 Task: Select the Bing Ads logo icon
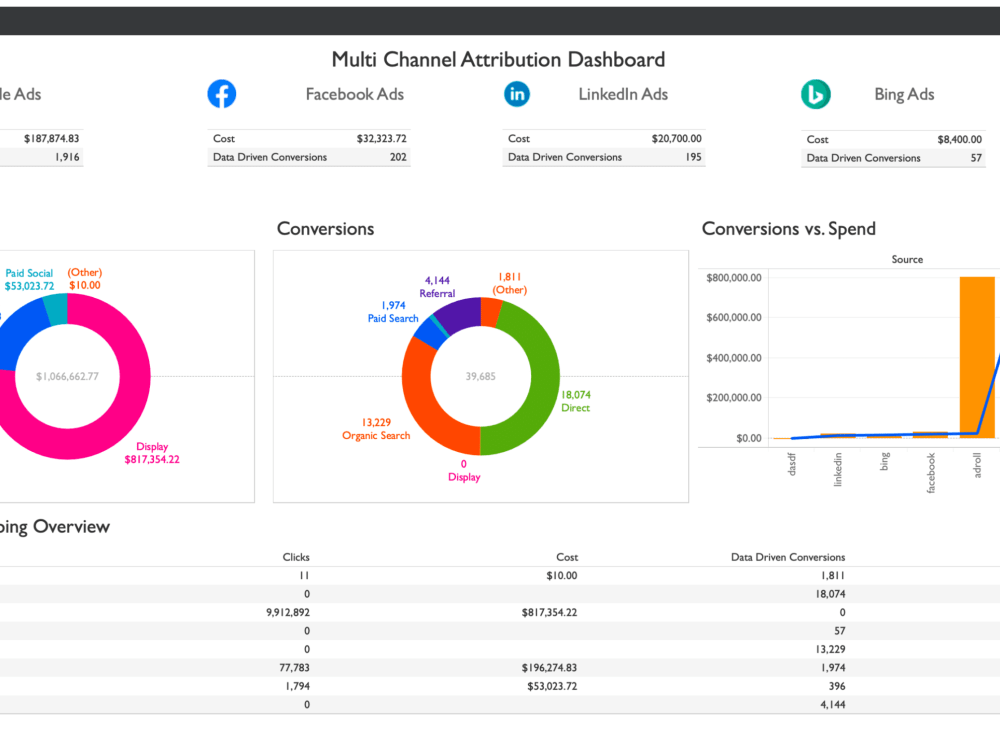click(x=816, y=93)
